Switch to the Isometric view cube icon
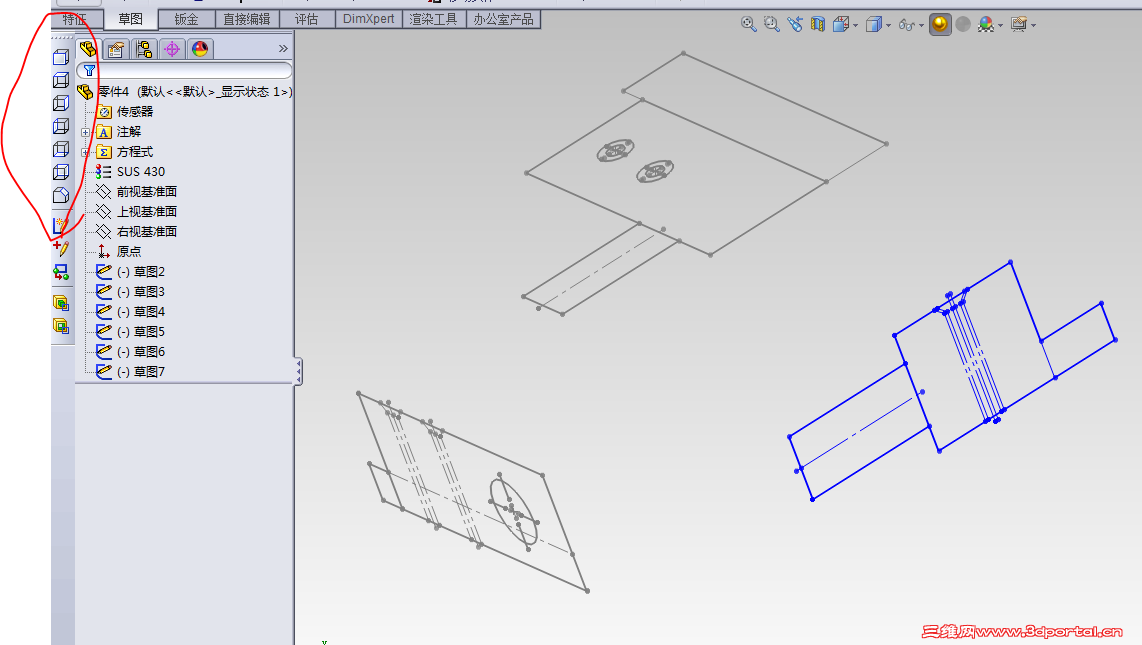The height and width of the screenshot is (645, 1142). pos(61,195)
